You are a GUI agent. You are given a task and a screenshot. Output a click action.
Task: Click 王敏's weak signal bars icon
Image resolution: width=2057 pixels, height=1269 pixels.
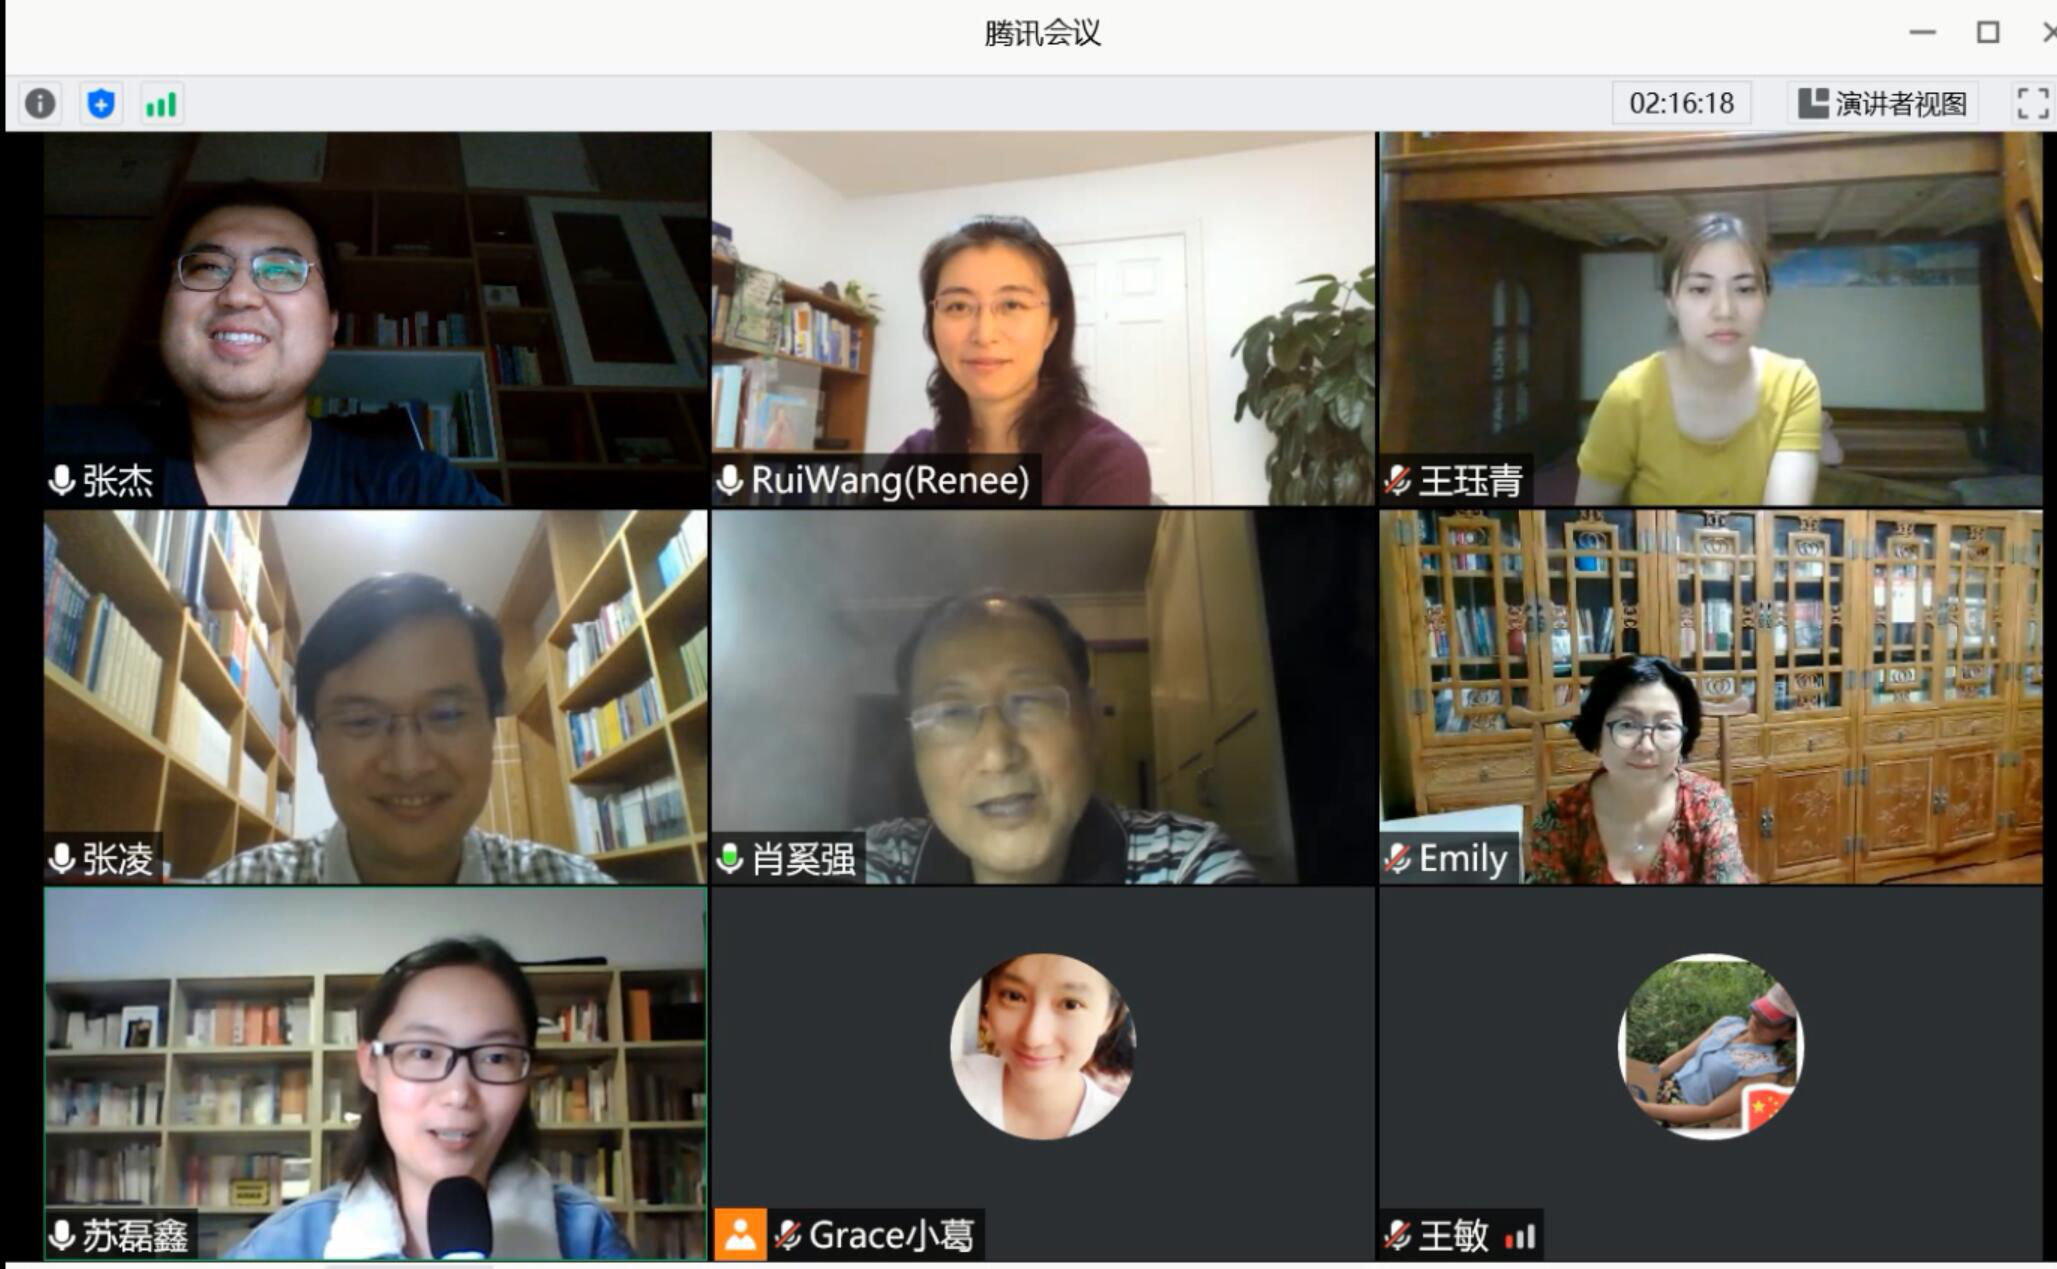[1520, 1237]
